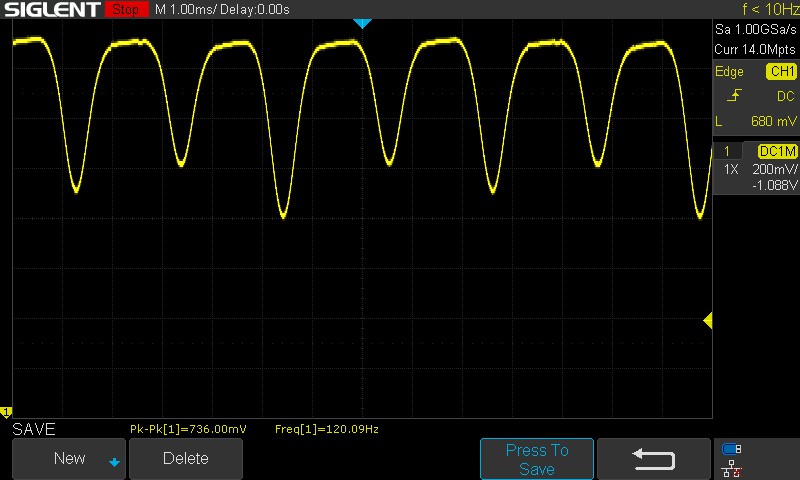
Task: Click the blue arrow on the New button
Action: tap(114, 463)
